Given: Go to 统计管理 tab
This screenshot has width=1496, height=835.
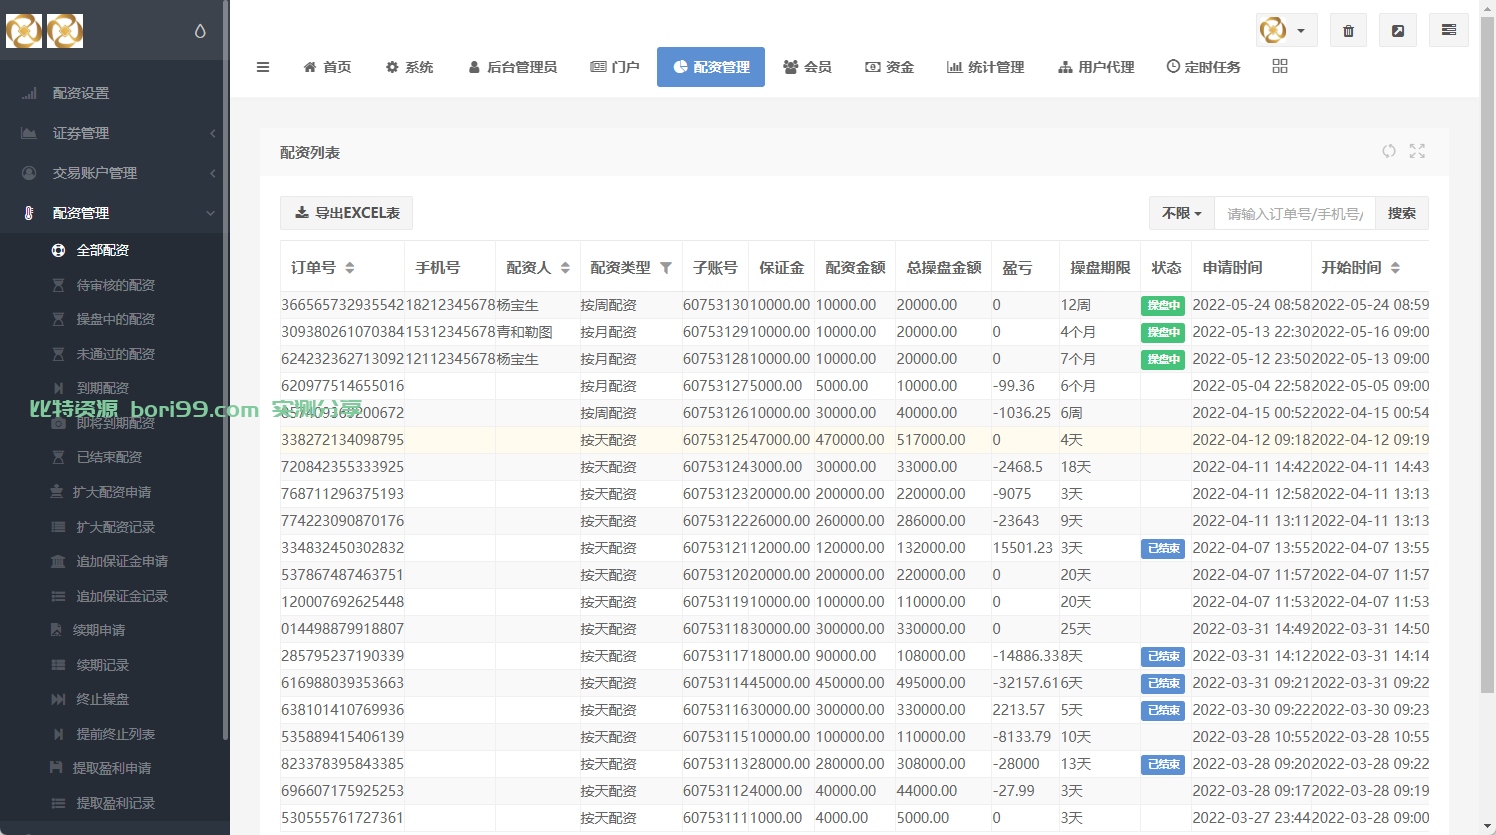Looking at the screenshot, I should pos(985,67).
